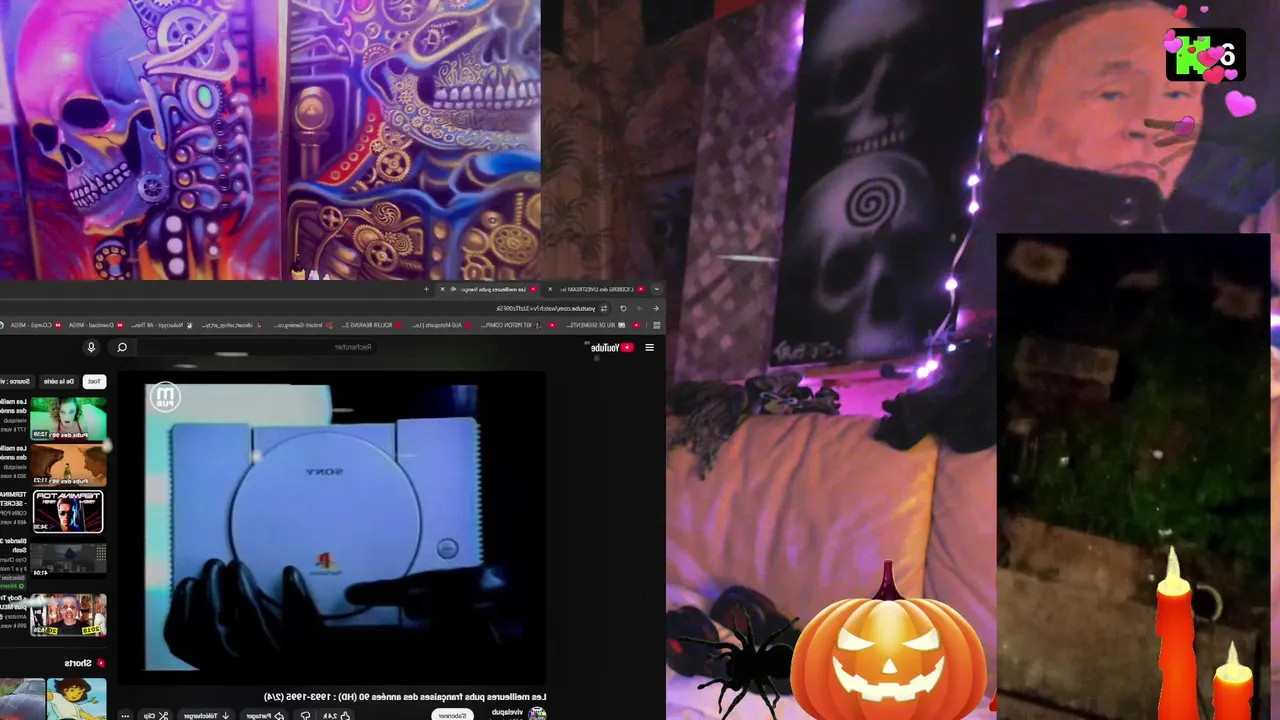1280x720 pixels.
Task: Start voice search with the microphone icon
Action: 91,348
